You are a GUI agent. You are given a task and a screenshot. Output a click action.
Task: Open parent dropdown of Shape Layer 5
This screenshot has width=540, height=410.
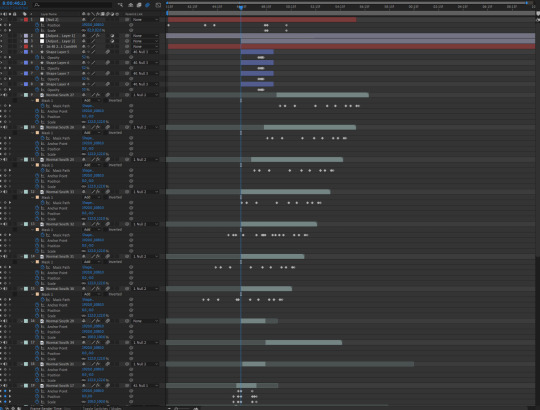[x=145, y=52]
